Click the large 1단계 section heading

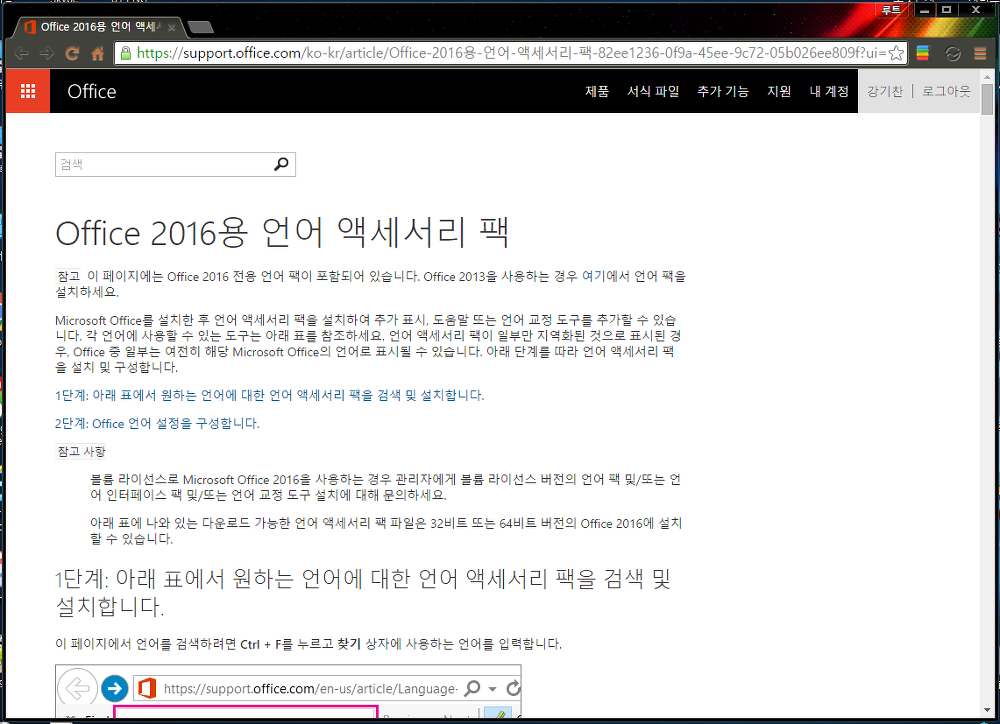click(x=363, y=592)
